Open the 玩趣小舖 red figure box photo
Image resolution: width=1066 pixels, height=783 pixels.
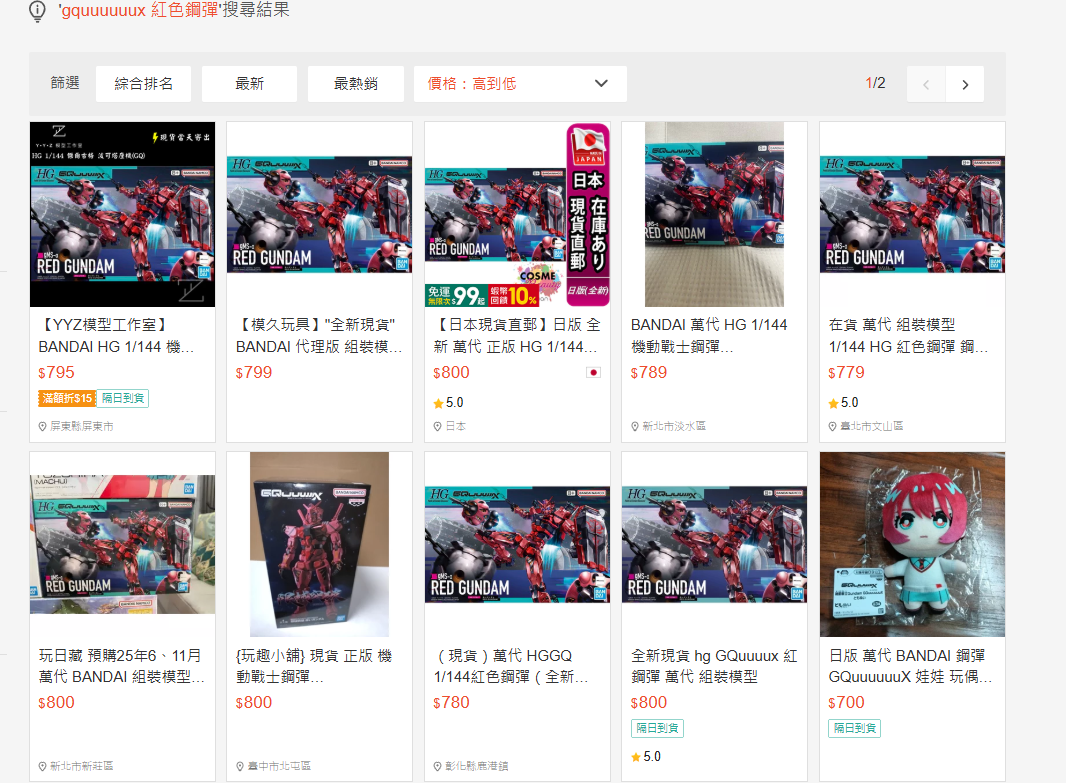320,544
